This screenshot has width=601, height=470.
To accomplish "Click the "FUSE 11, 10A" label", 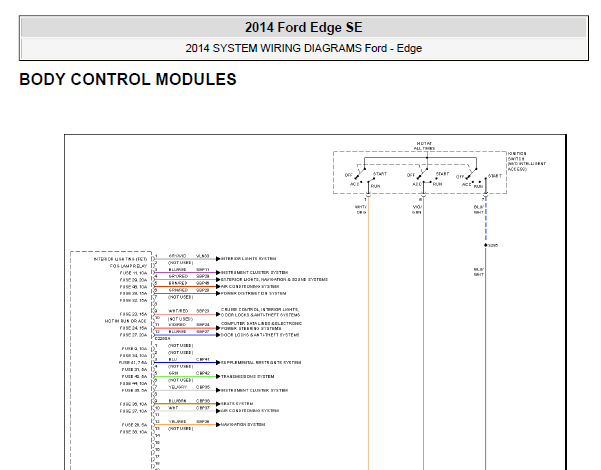I will [133, 273].
